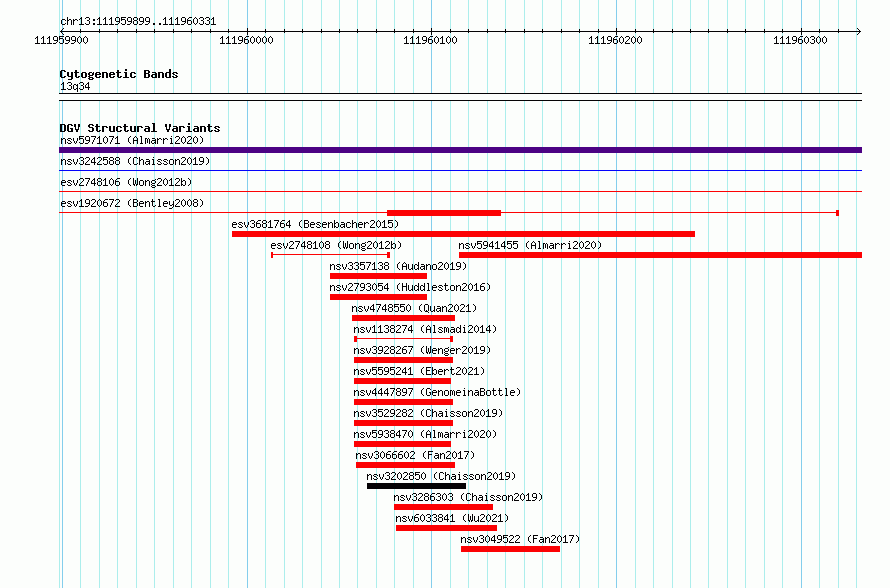Screen dimensions: 890x588
Task: Select the thick red esv1920672 feature segment
Action: pyautogui.click(x=444, y=213)
